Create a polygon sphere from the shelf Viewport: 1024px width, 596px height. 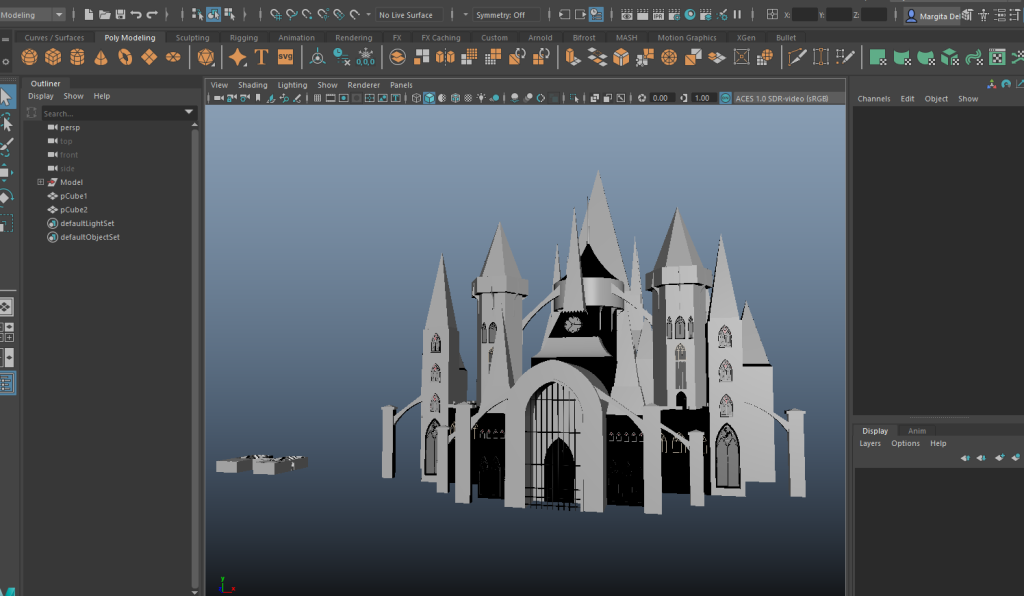(x=29, y=57)
